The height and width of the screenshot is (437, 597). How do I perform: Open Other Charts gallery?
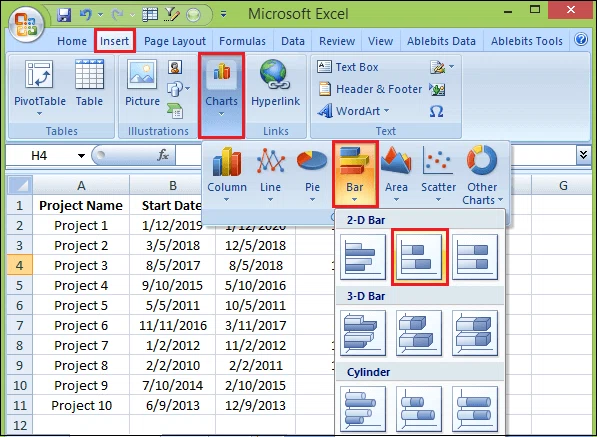click(x=482, y=176)
